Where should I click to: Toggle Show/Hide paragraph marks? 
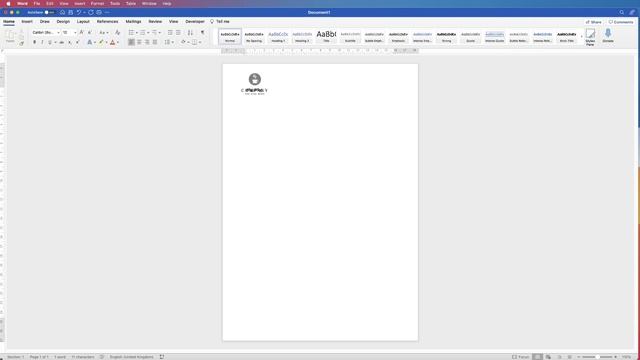[x=202, y=33]
